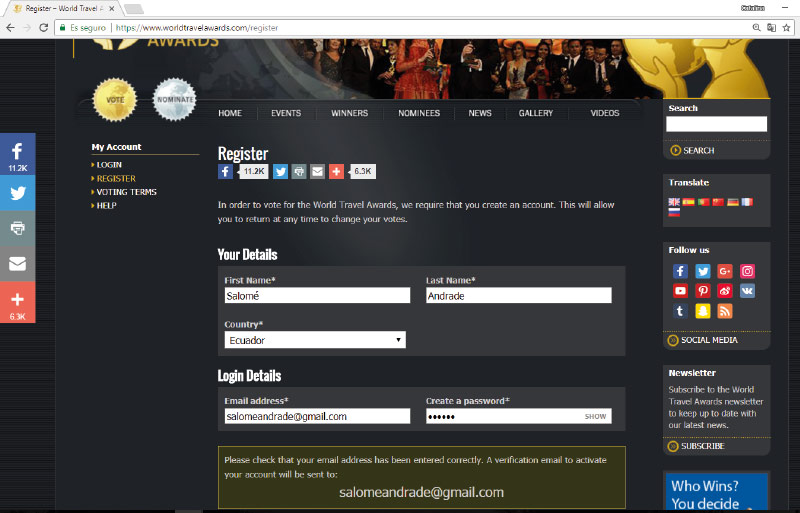
Task: Go to HOME in navigation bar
Action: tap(230, 113)
